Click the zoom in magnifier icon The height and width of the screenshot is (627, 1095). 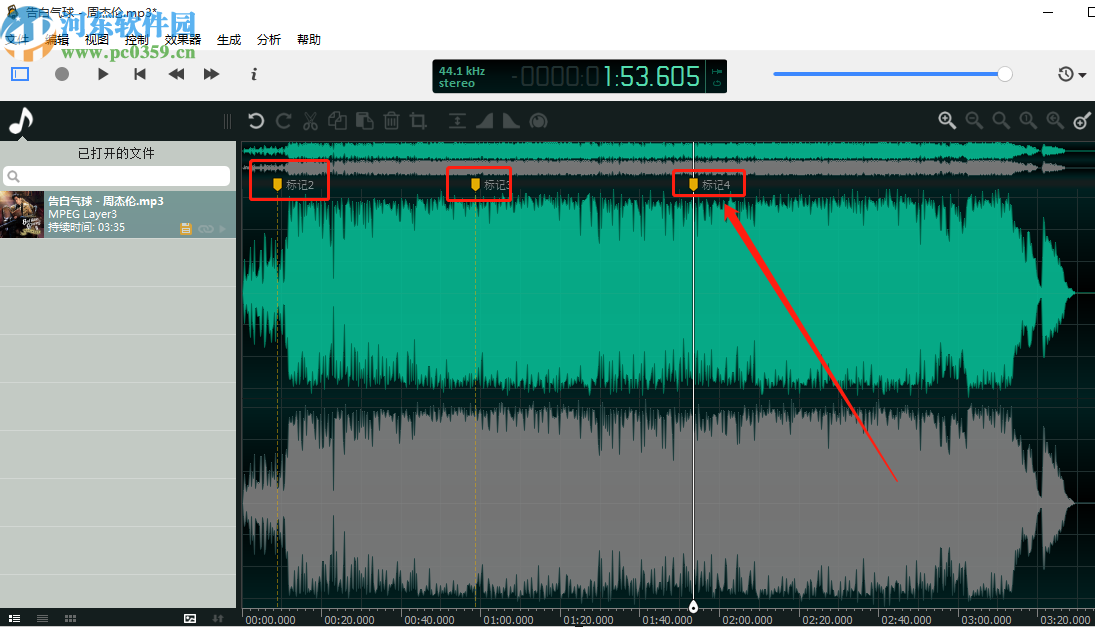947,121
